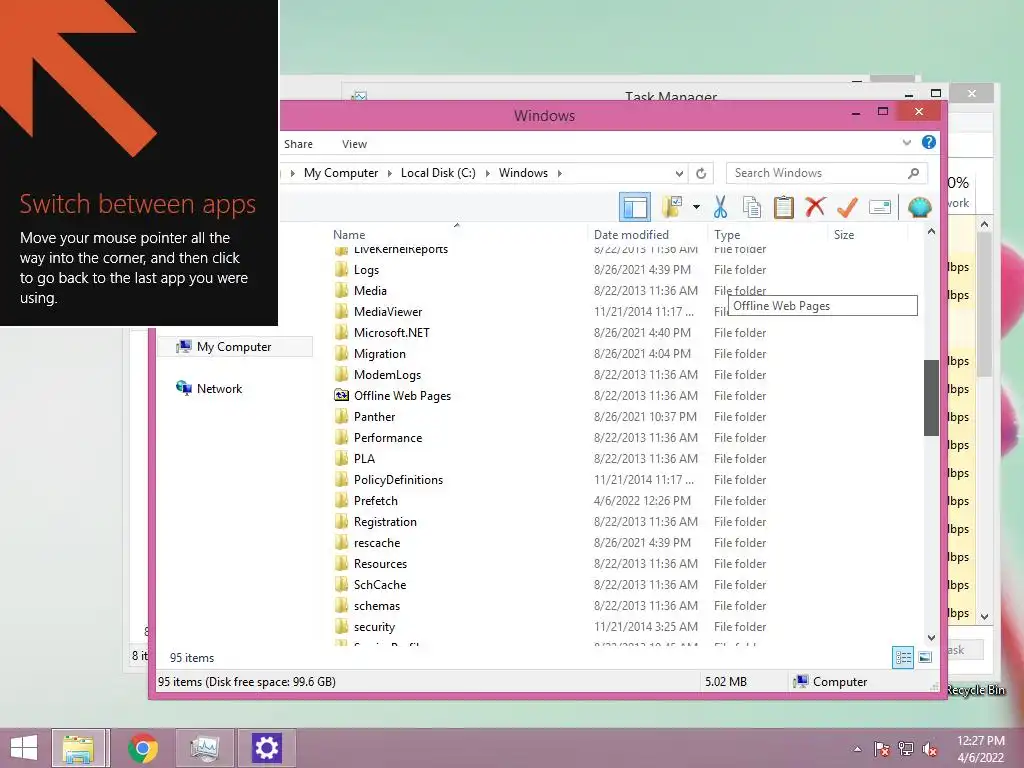Click the Windows breadcrumb segment

pyautogui.click(x=523, y=173)
